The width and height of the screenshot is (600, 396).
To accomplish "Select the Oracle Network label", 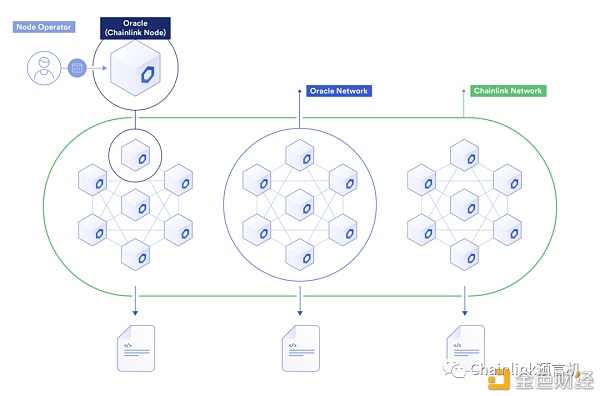I will coord(339,91).
